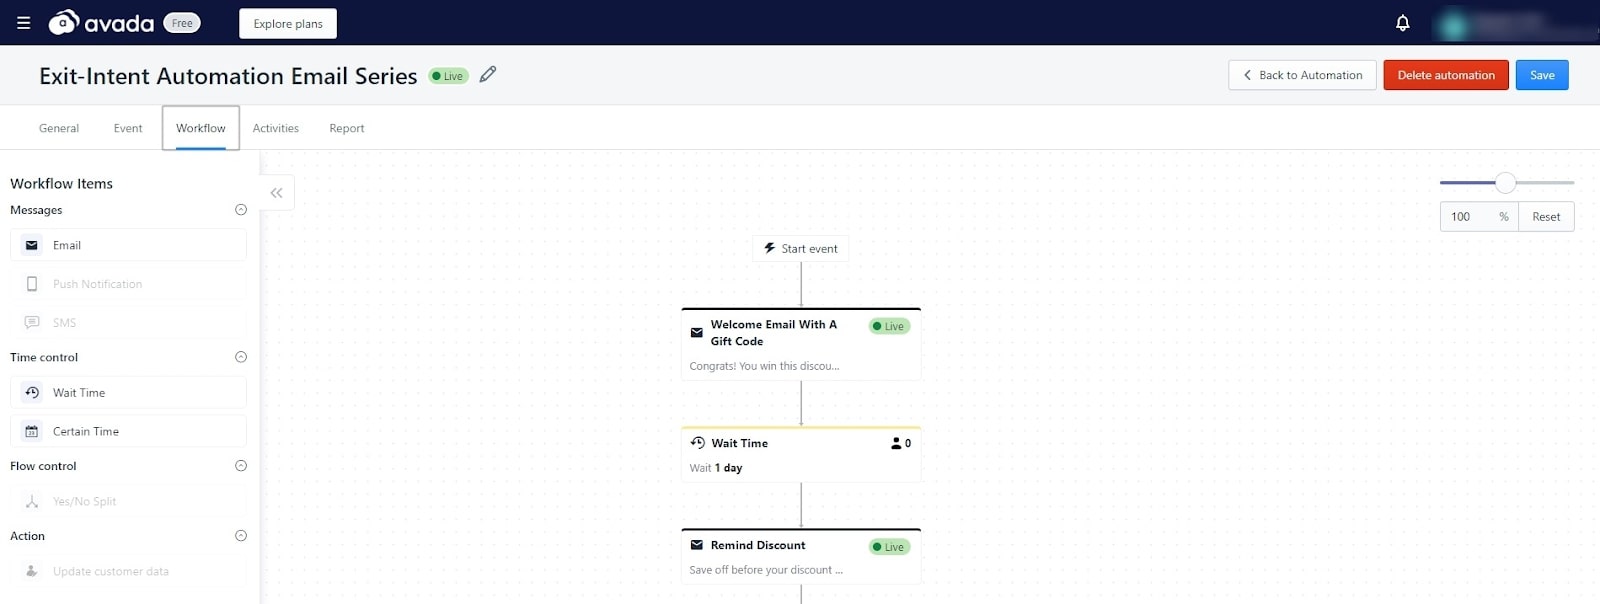Click the Back to Automation button

1302,75
